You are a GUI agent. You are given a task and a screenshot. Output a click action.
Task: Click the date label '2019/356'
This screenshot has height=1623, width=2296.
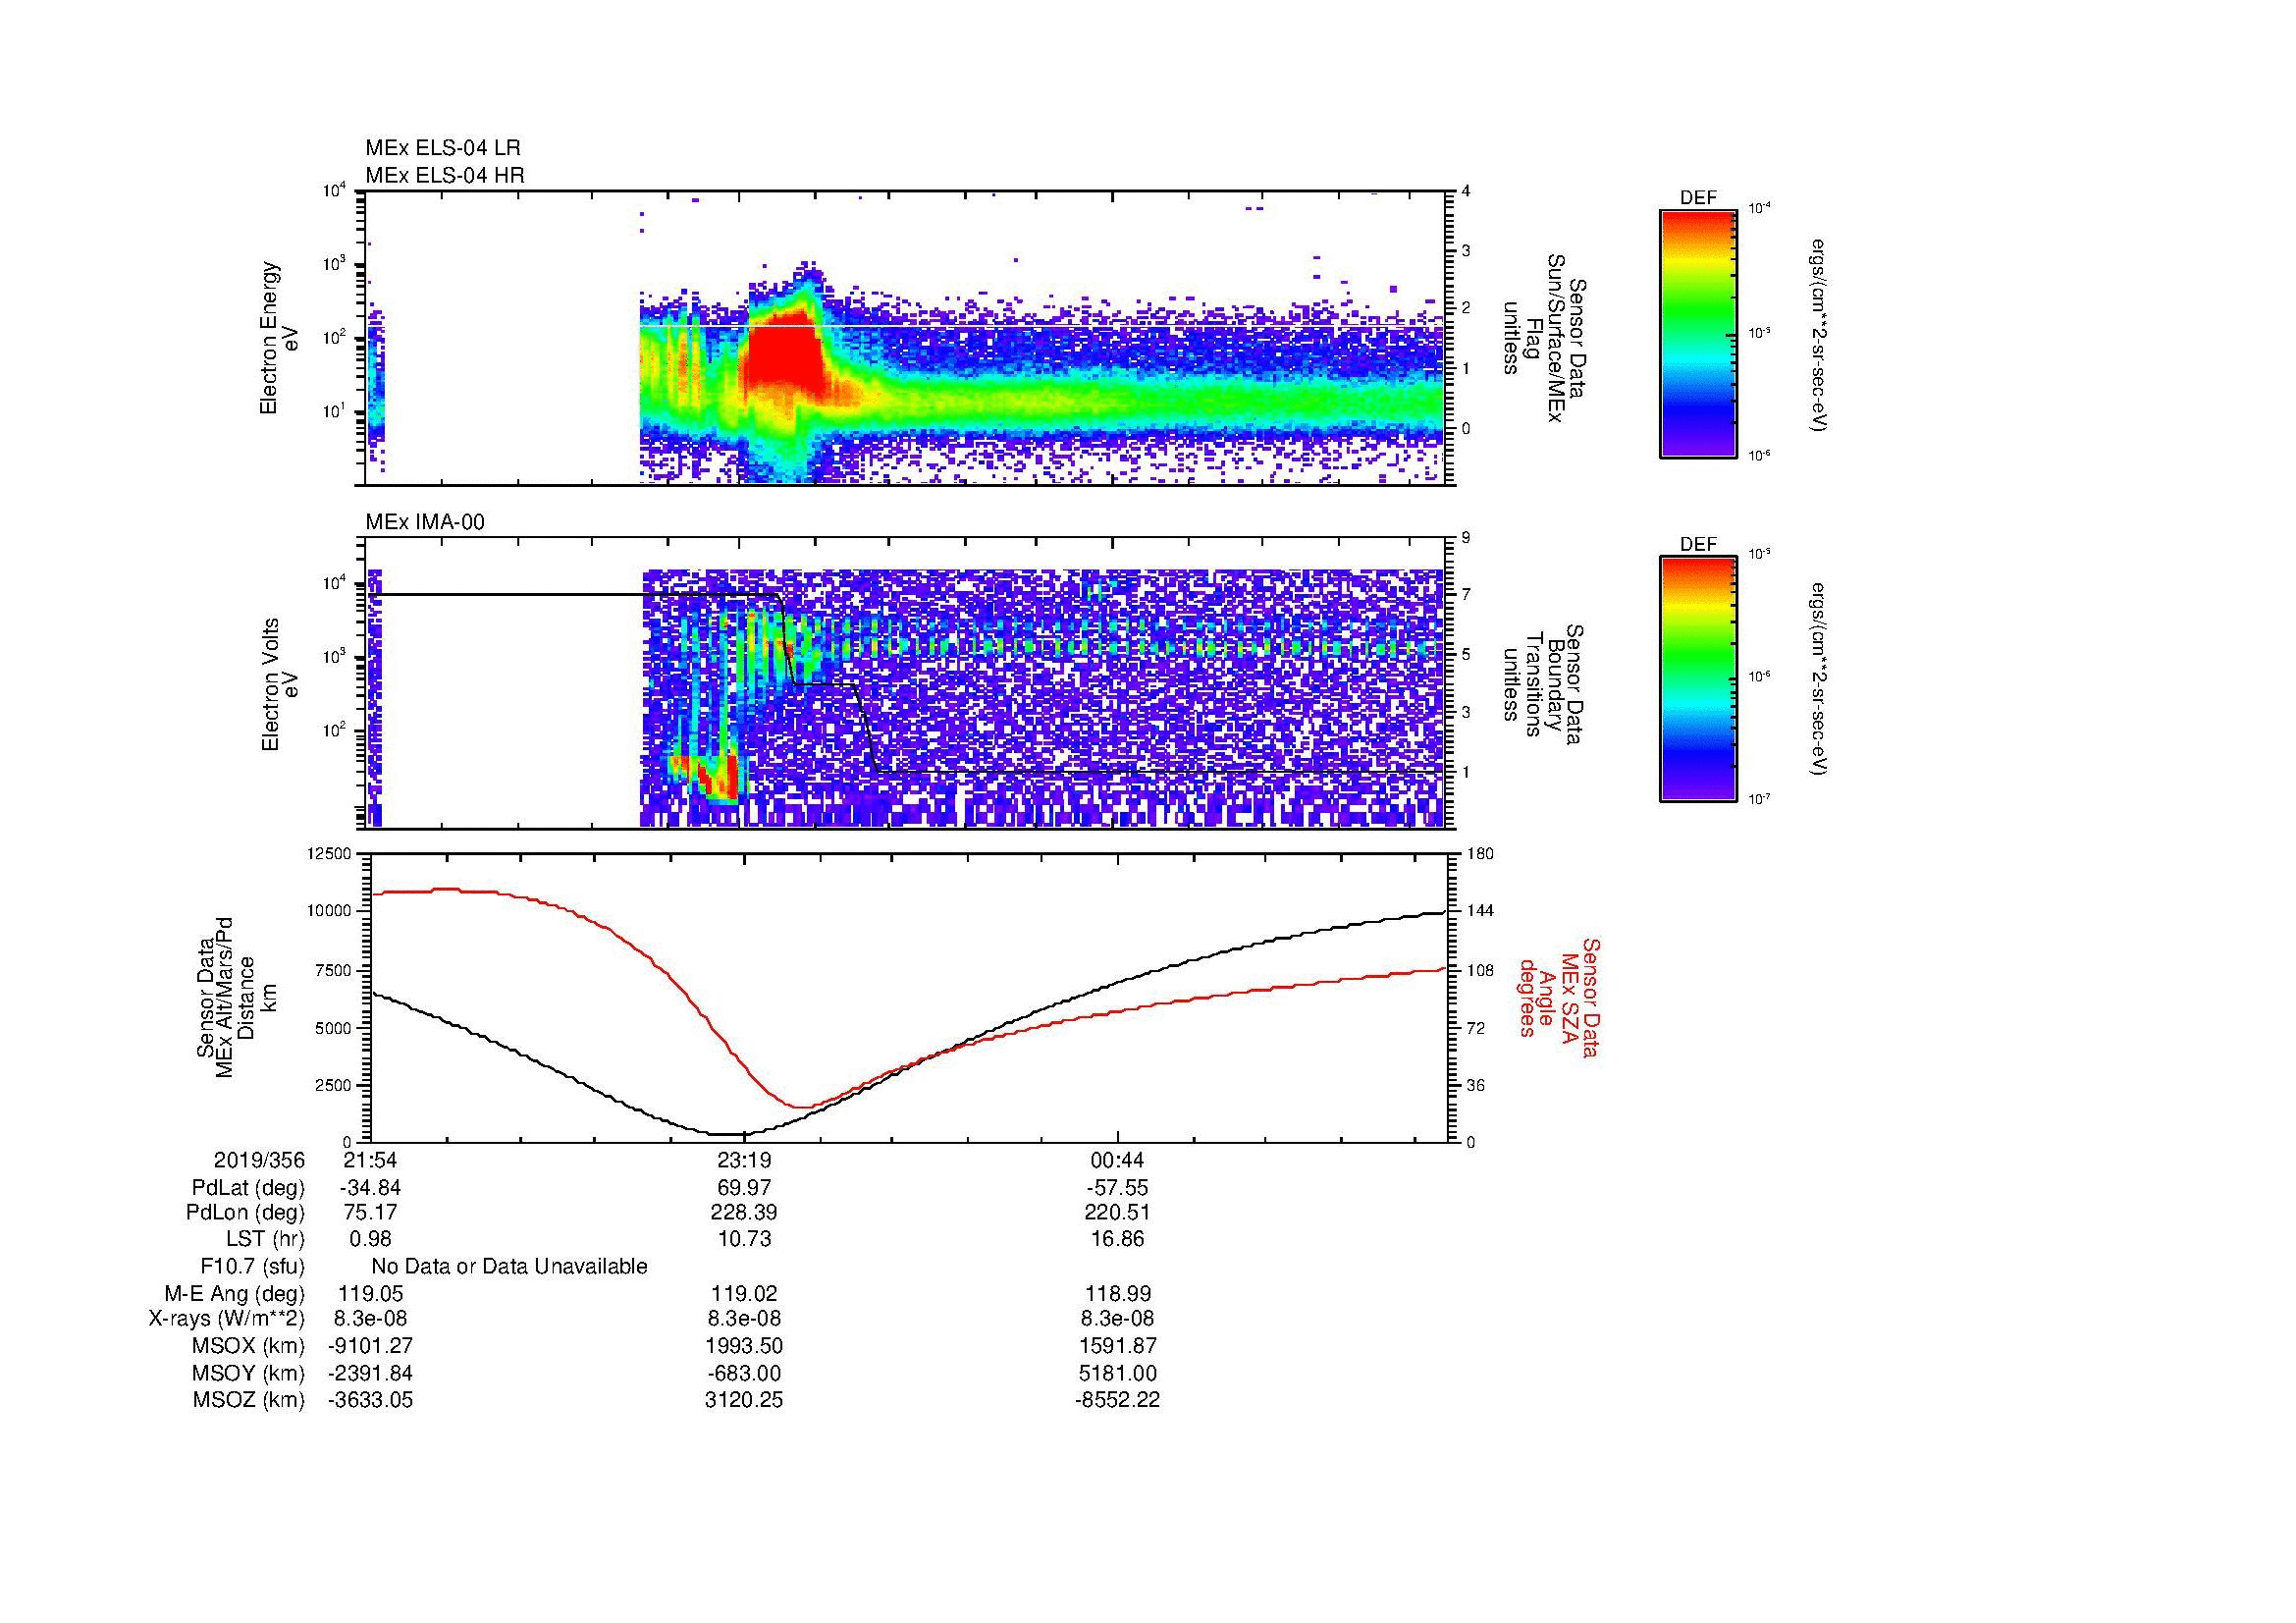point(259,1160)
